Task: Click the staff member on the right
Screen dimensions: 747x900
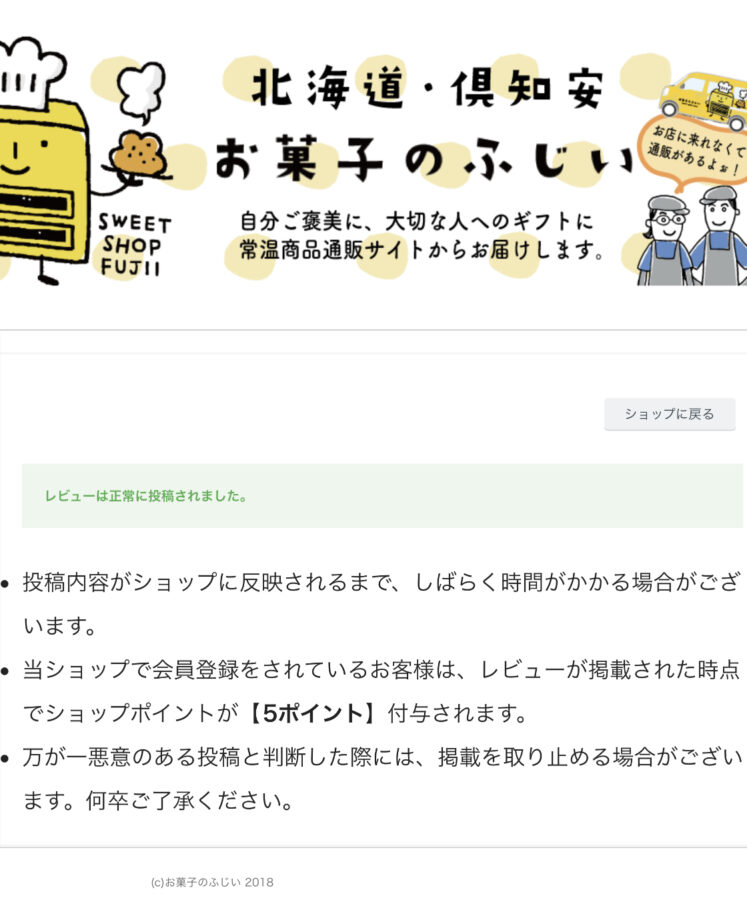Action: click(x=720, y=235)
